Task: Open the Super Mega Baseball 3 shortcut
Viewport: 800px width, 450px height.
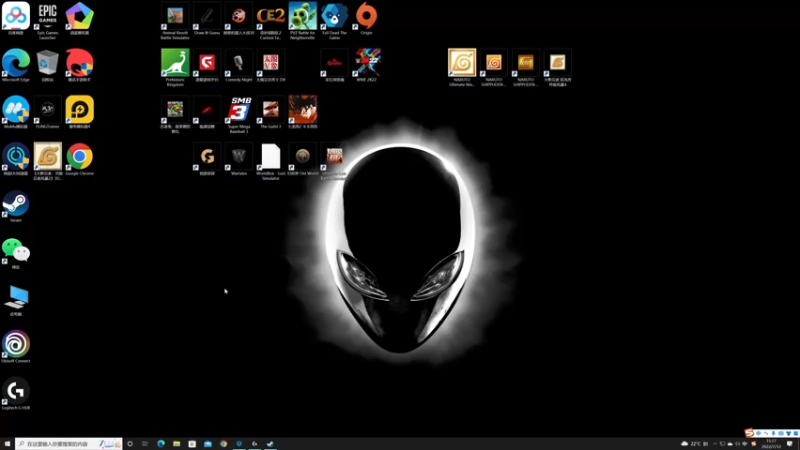Action: pyautogui.click(x=239, y=115)
